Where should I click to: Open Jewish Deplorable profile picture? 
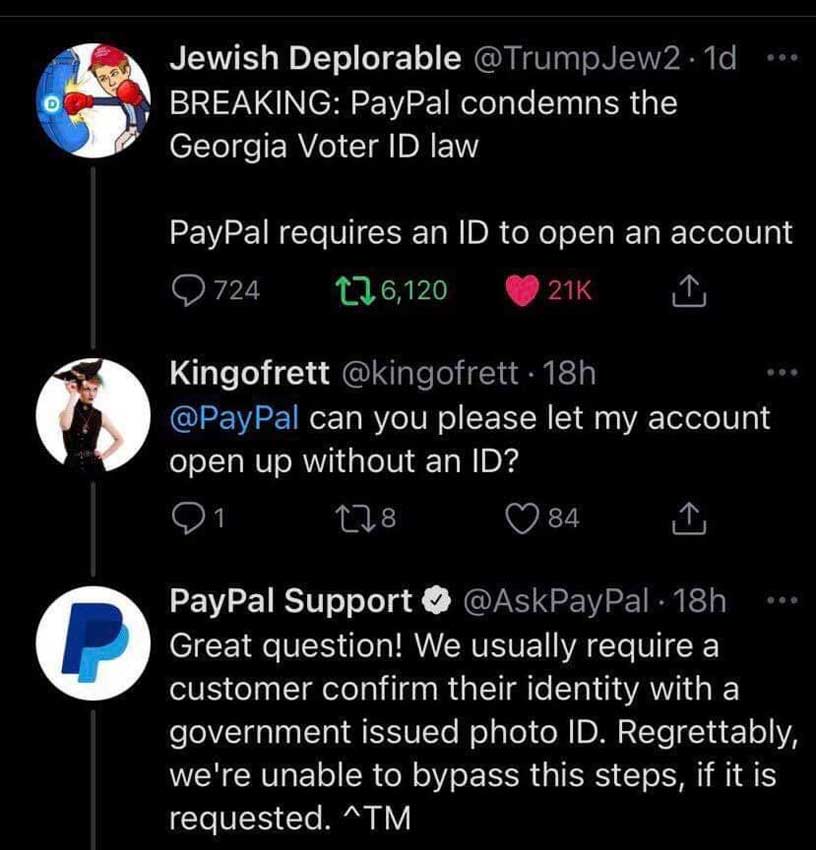point(92,100)
